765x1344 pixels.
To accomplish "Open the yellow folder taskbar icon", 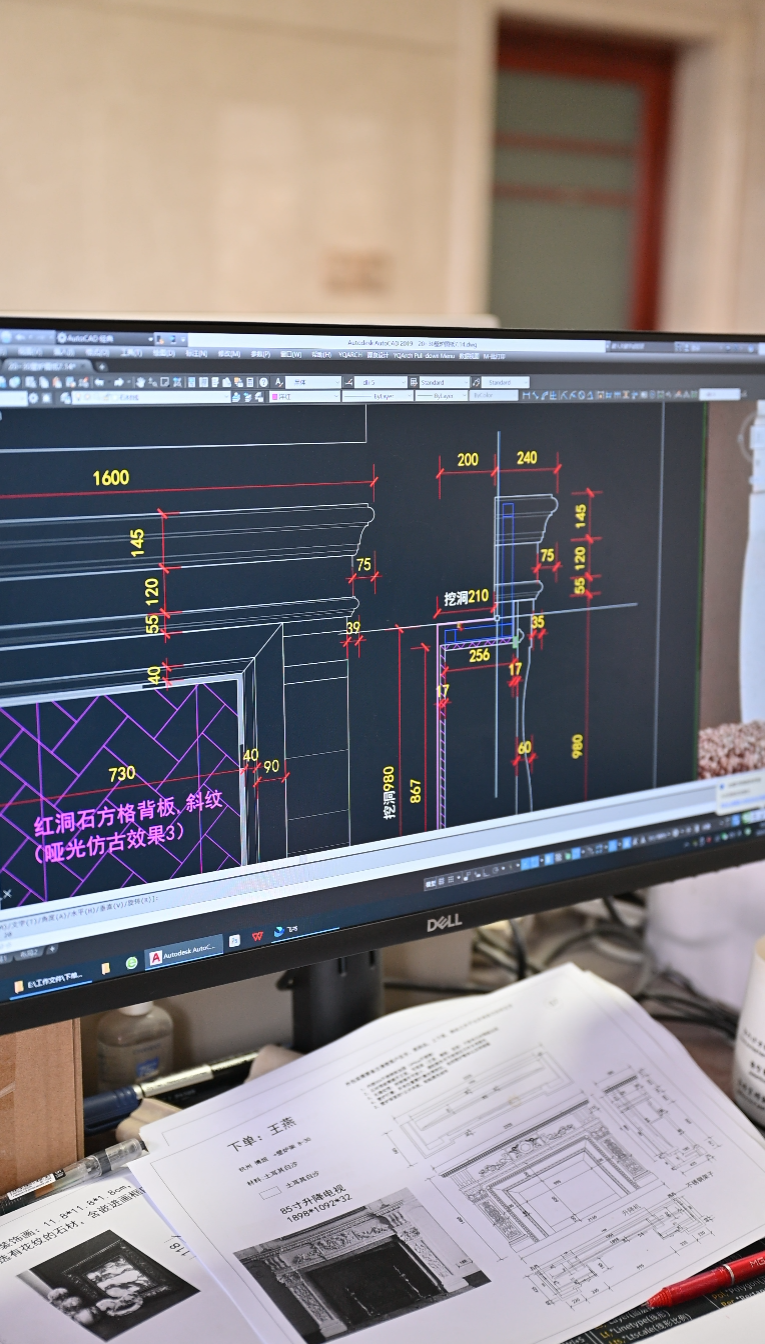I will [106, 969].
